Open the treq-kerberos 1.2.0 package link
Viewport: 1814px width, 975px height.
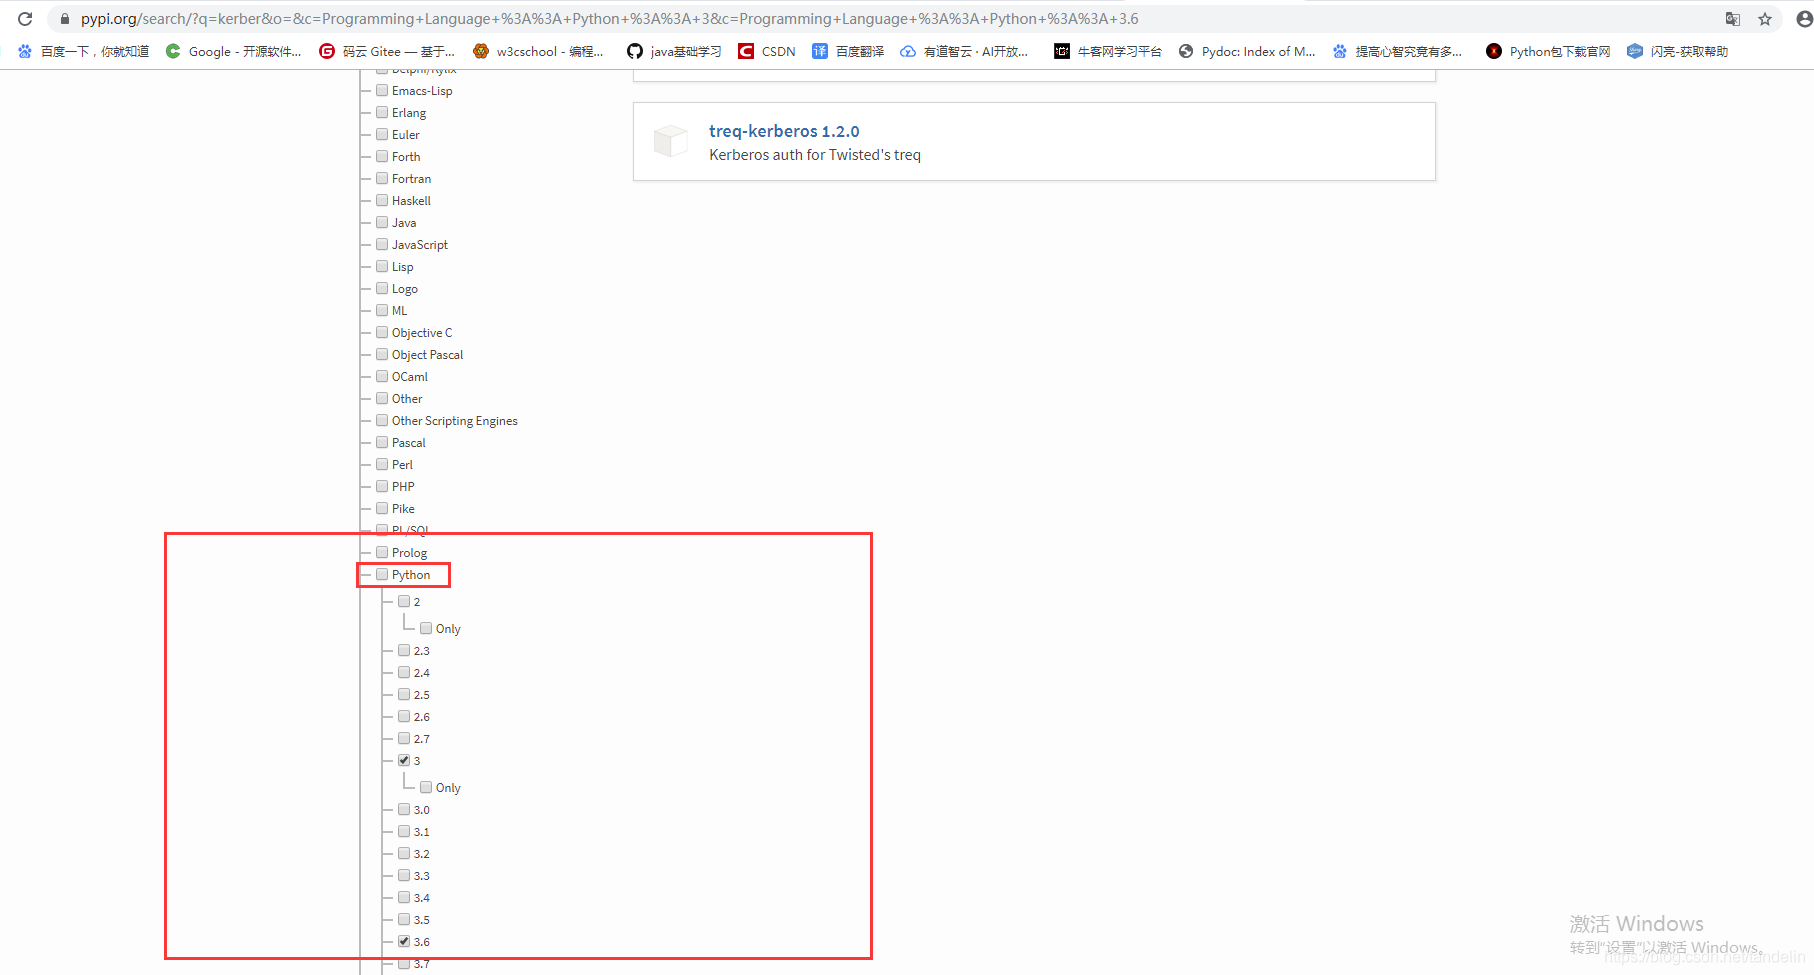click(x=784, y=131)
